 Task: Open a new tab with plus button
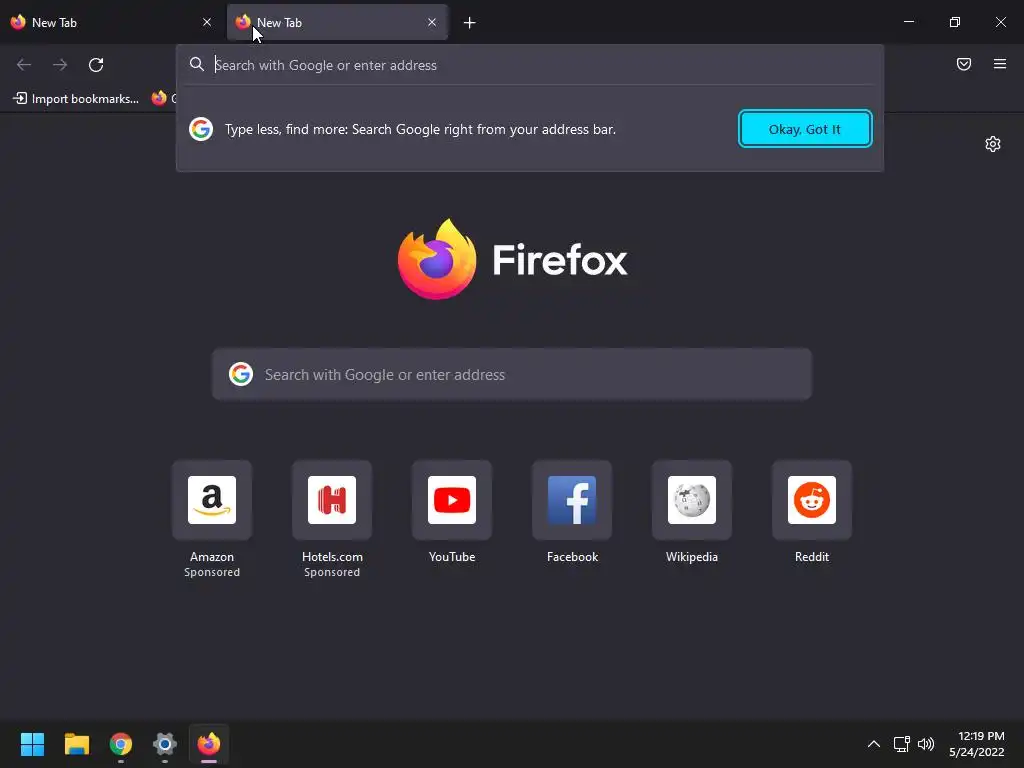click(470, 23)
